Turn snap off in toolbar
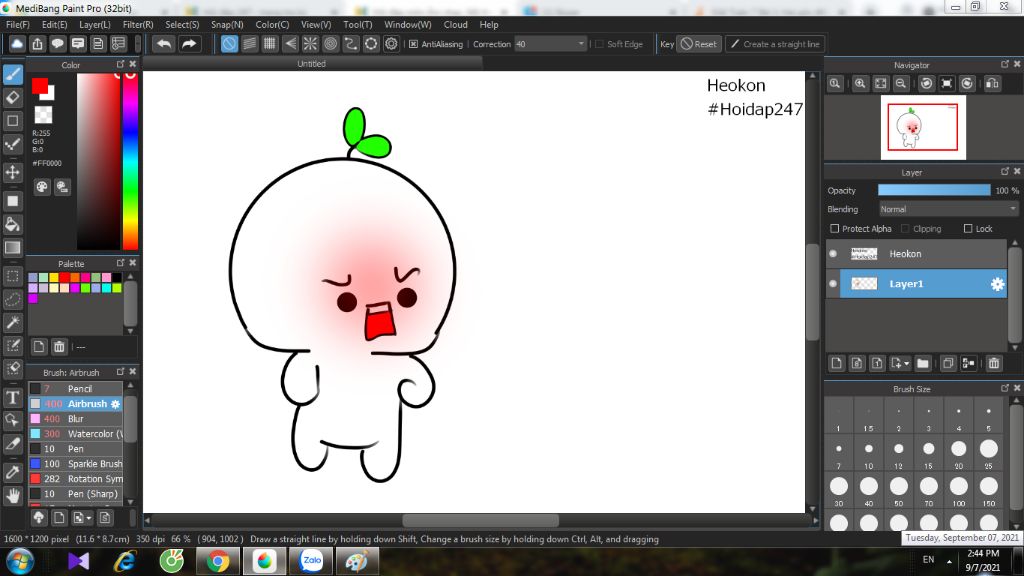The height and width of the screenshot is (576, 1024). tap(229, 44)
